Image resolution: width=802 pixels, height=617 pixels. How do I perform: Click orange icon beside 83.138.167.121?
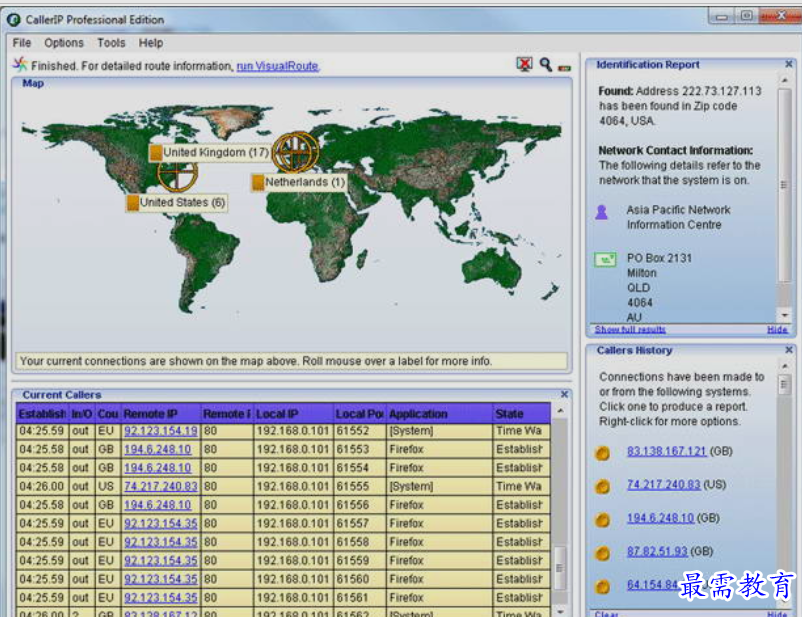coord(603,453)
